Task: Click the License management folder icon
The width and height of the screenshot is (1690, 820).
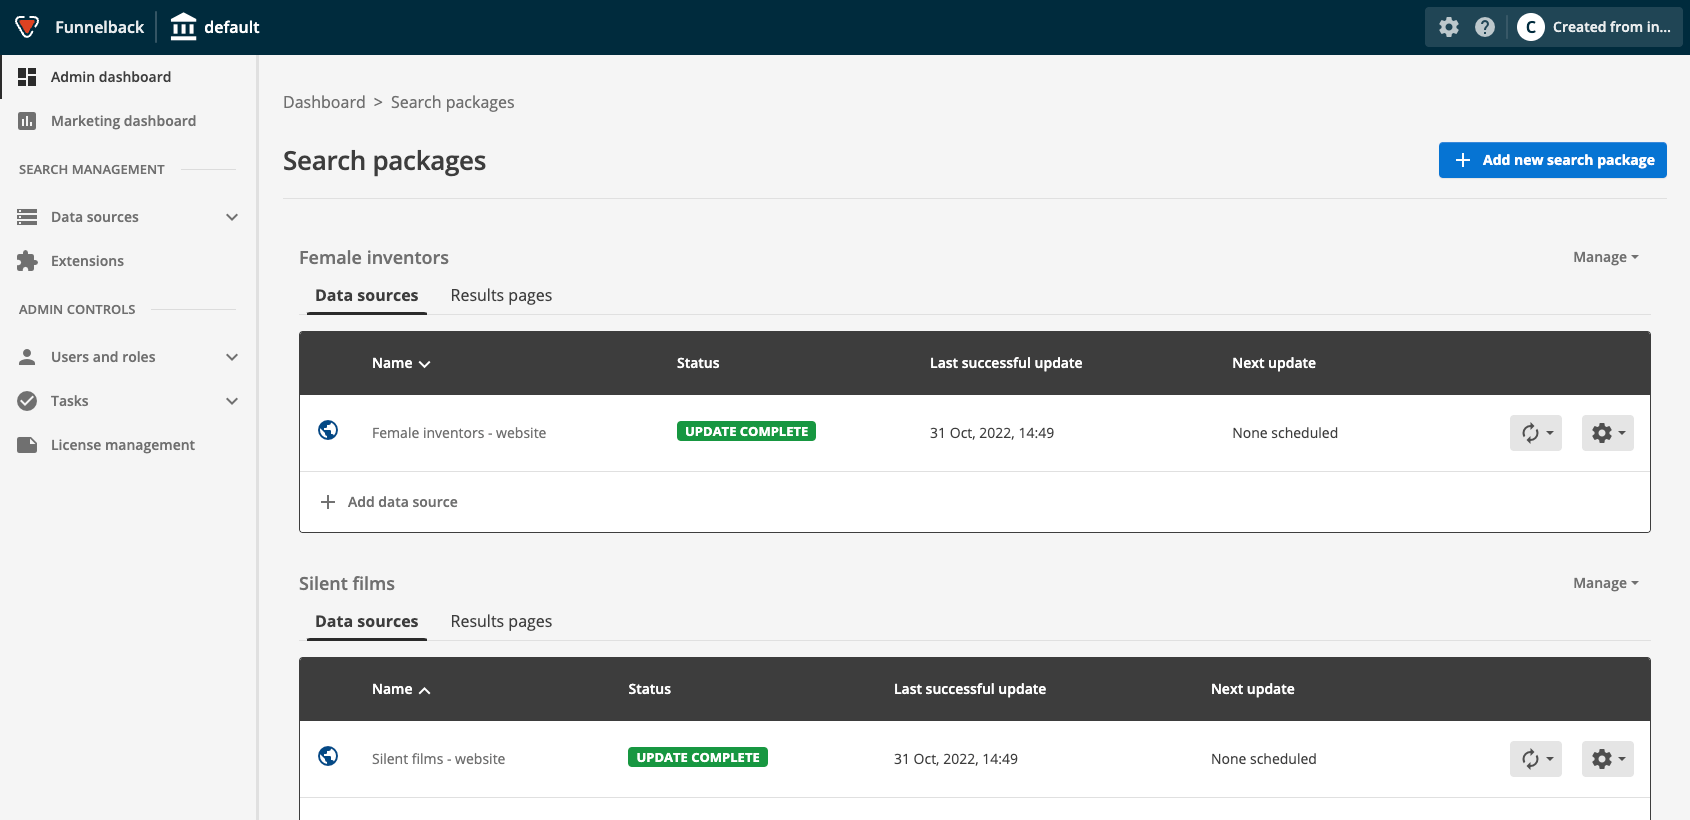Action: pyautogui.click(x=27, y=445)
